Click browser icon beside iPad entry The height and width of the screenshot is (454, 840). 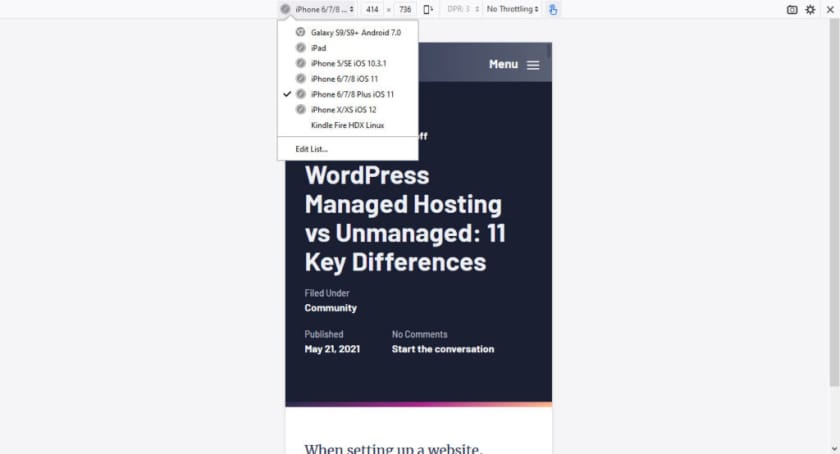click(301, 48)
